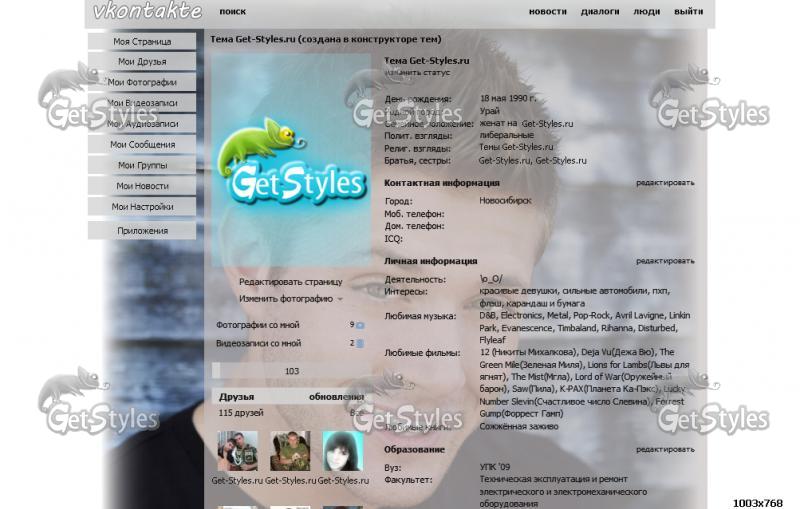This screenshot has height=509, width=800.
Task: Open Мои Новости sidebar item
Action: tap(142, 186)
